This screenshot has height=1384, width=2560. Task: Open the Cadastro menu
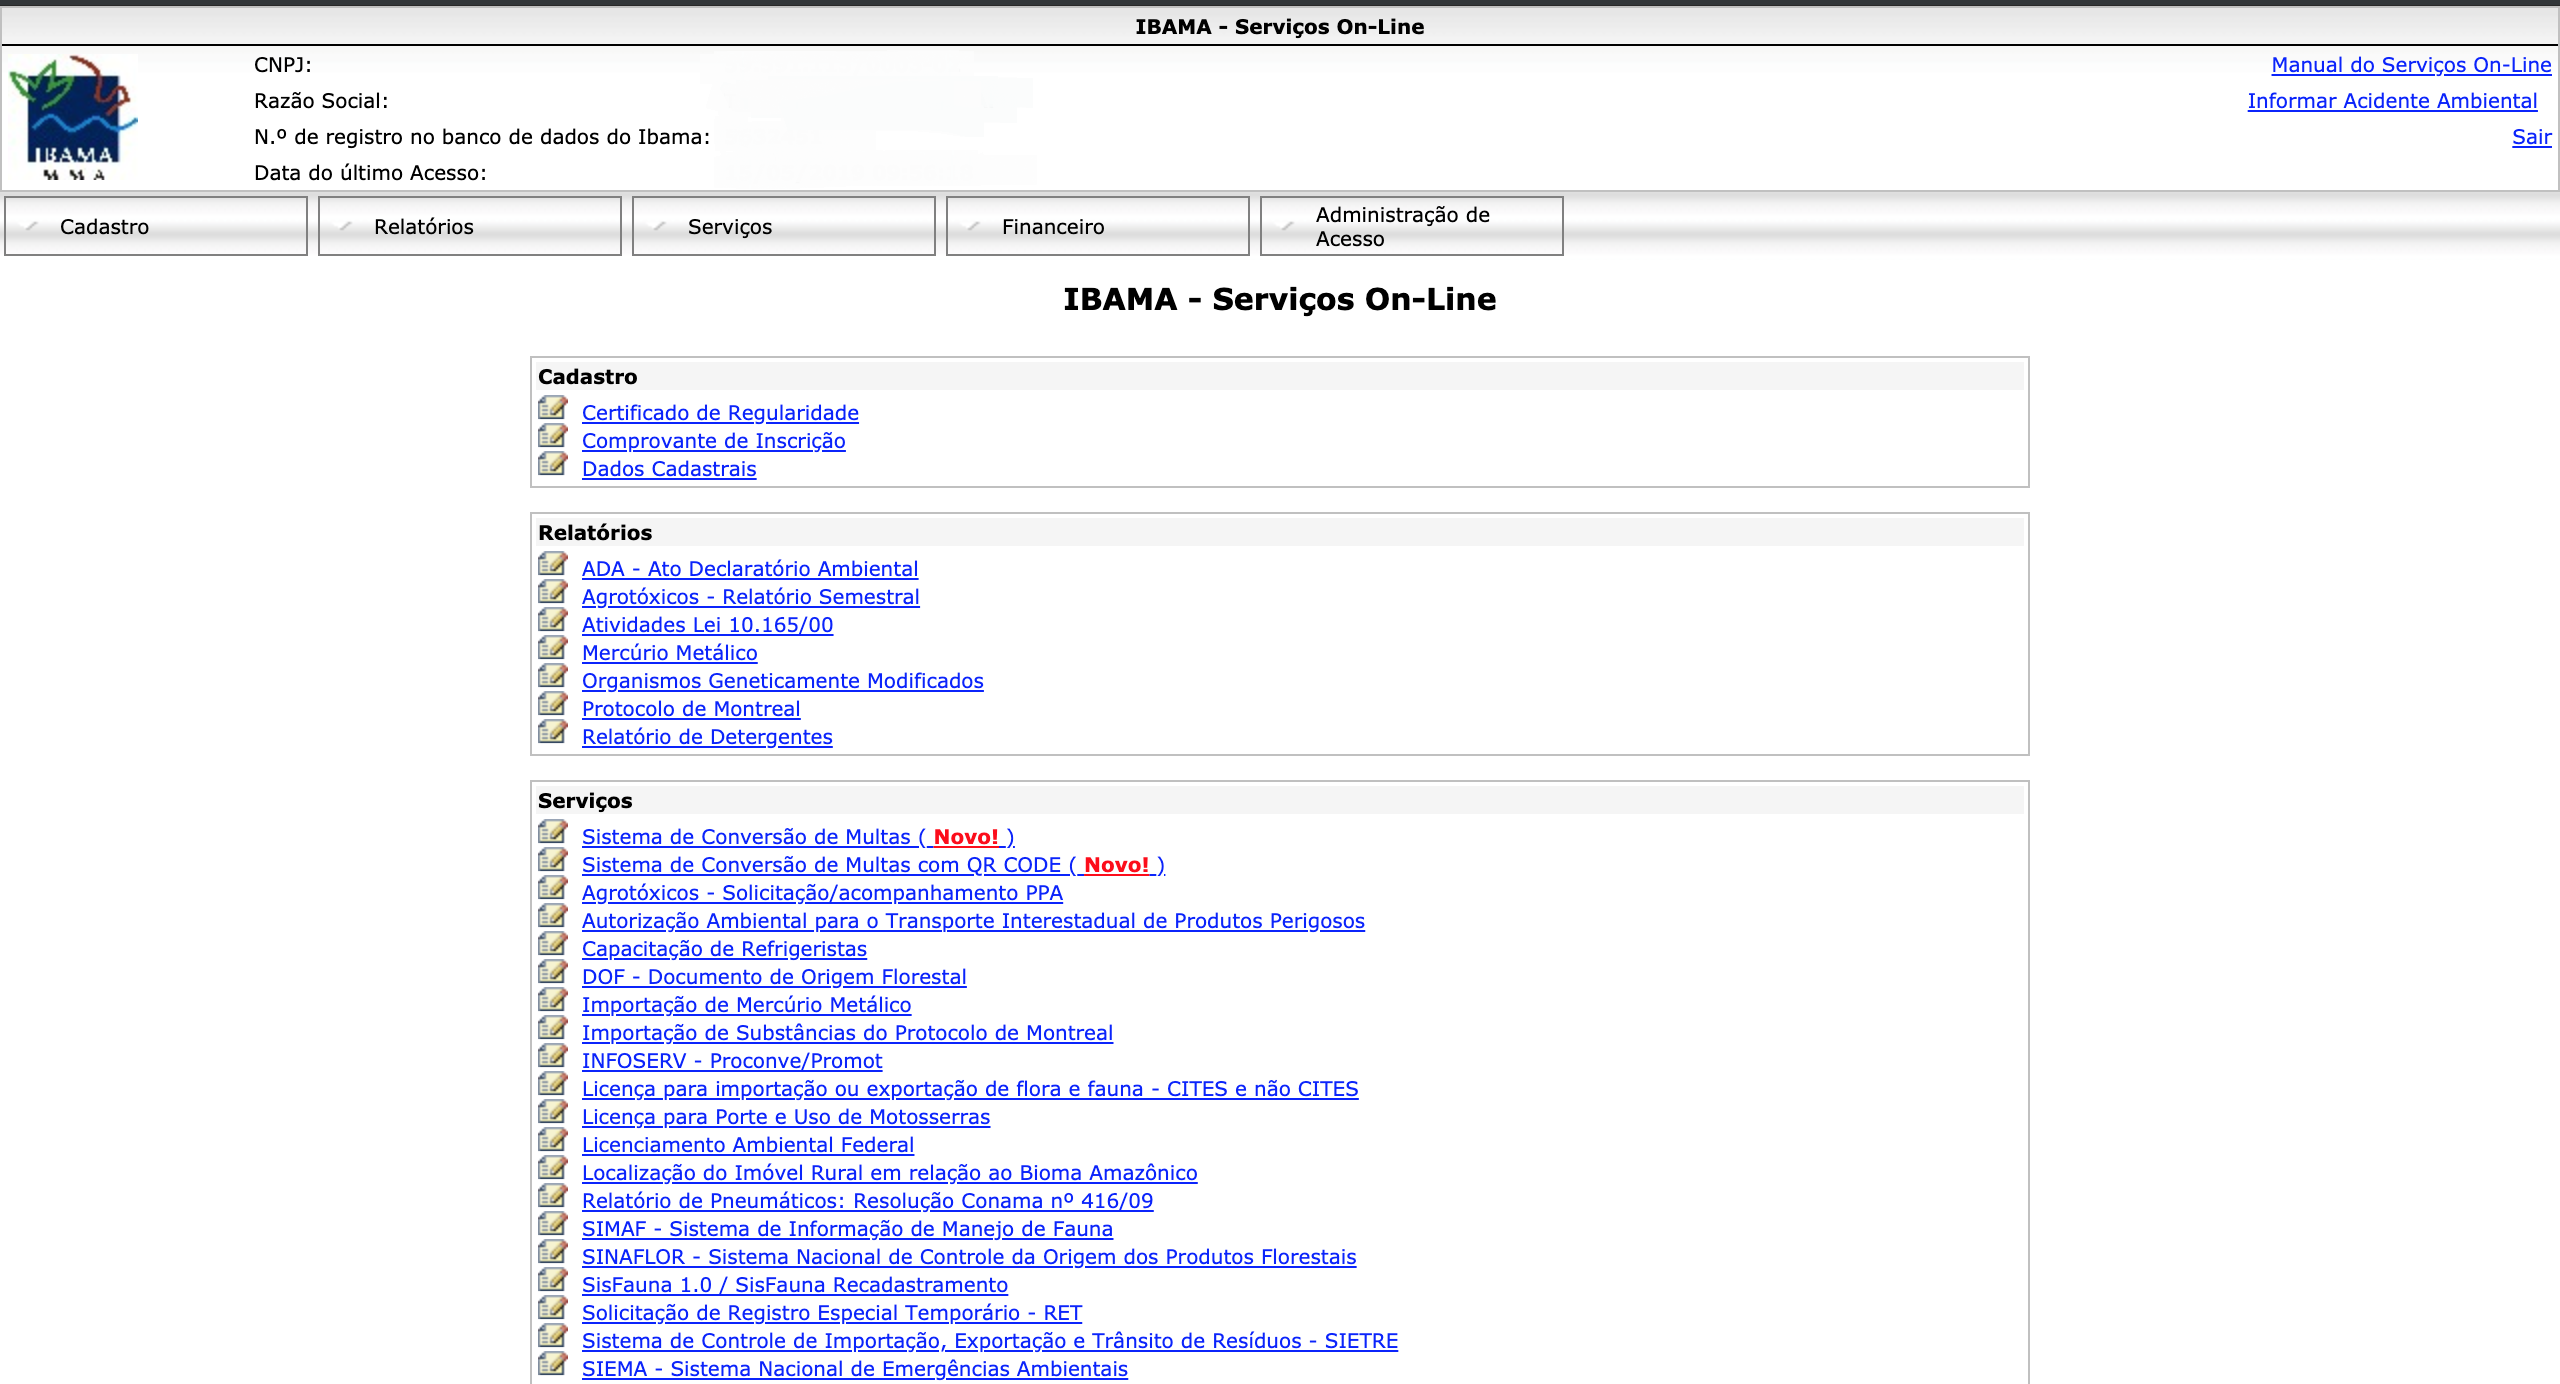156,226
